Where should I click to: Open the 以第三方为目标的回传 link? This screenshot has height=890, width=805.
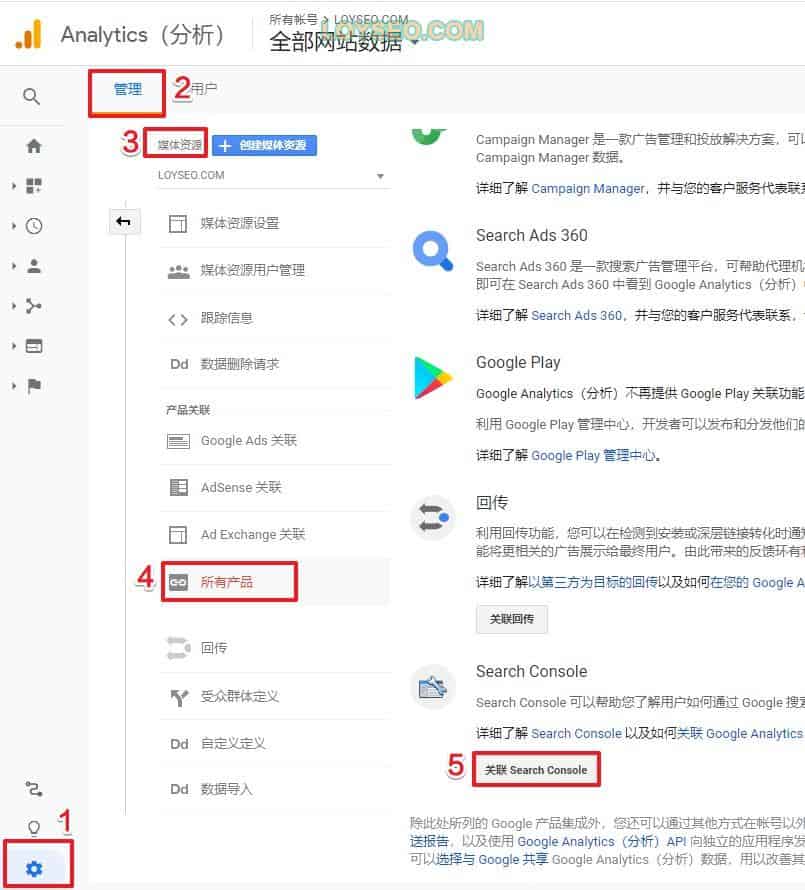point(593,582)
